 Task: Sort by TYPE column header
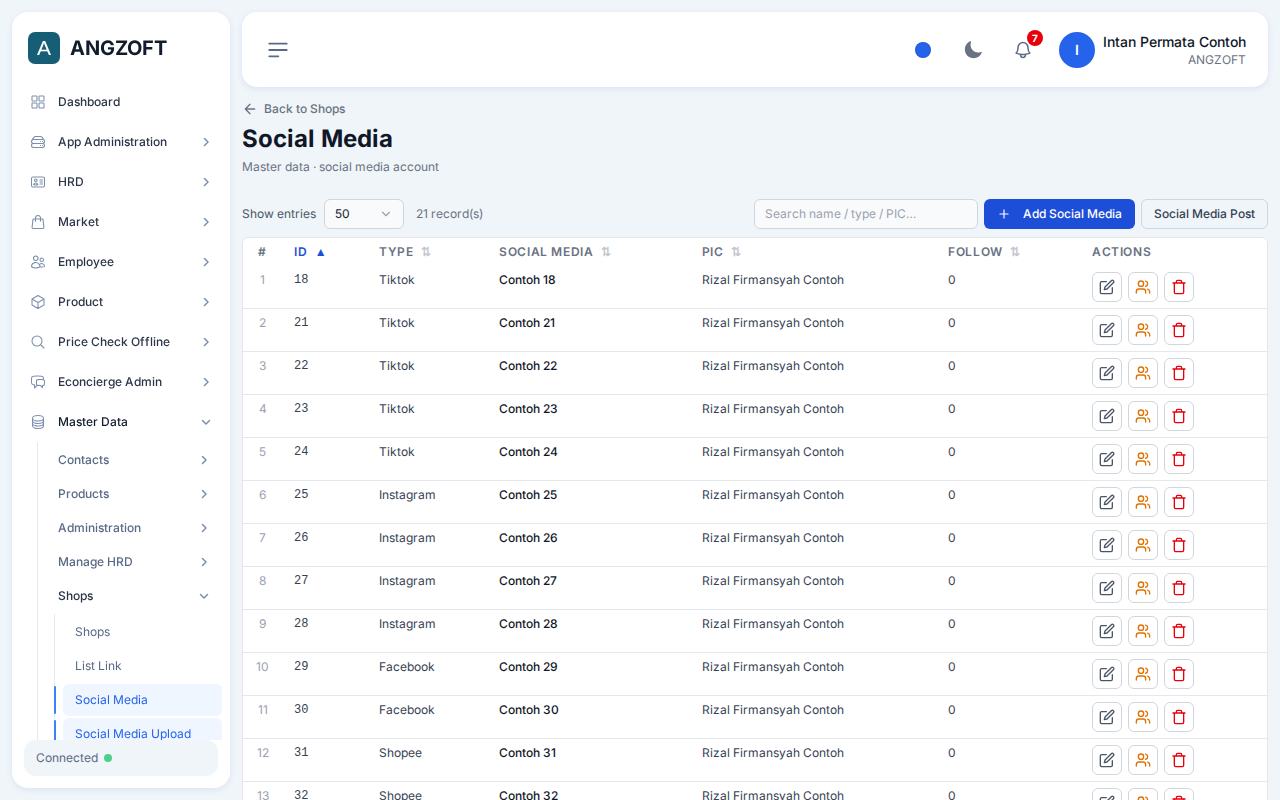pos(404,252)
